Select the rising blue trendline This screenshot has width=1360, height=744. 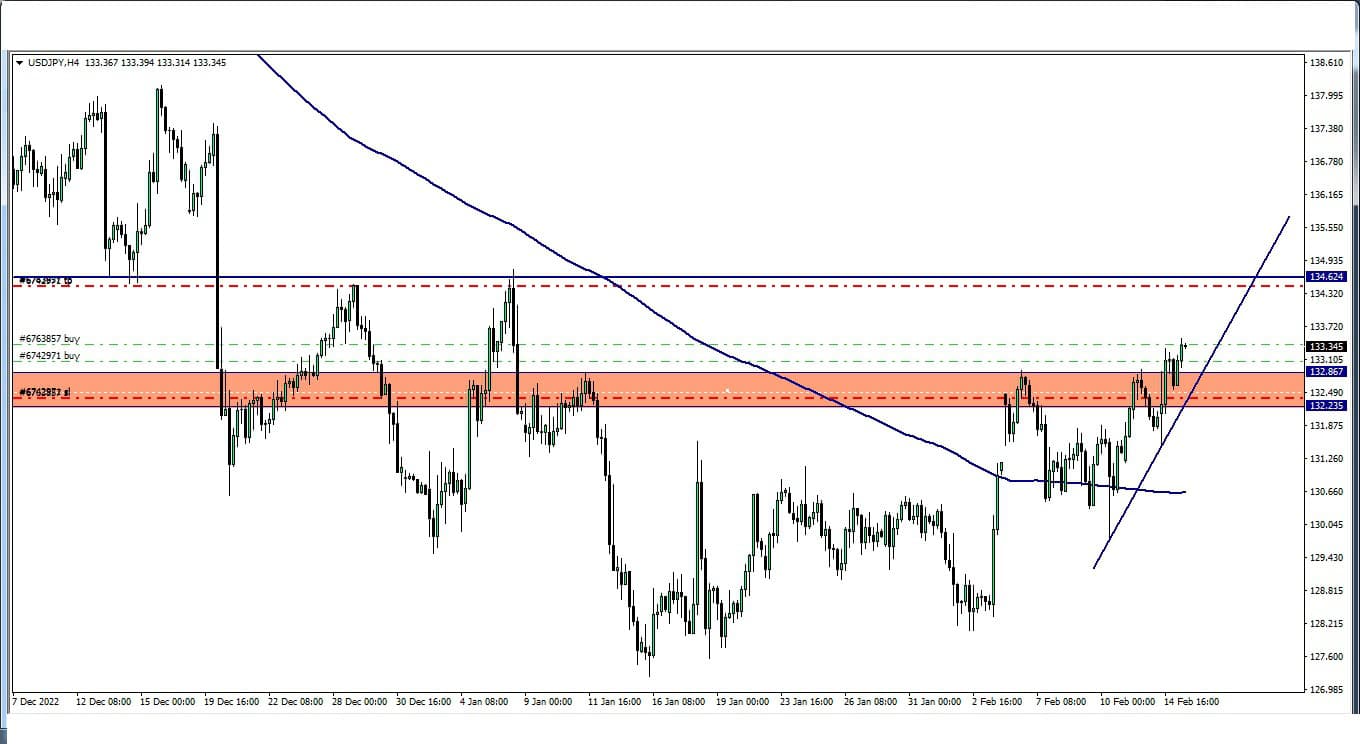point(1192,392)
